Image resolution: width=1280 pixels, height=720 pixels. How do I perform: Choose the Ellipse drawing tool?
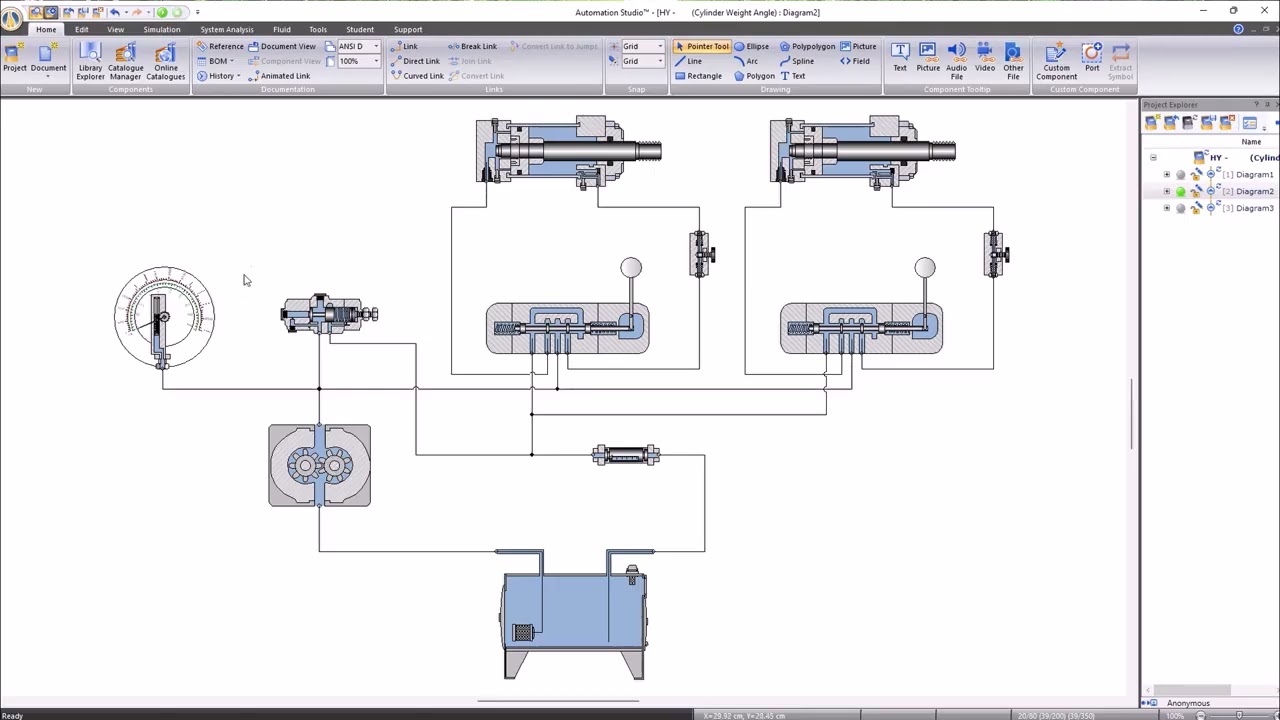[x=752, y=46]
